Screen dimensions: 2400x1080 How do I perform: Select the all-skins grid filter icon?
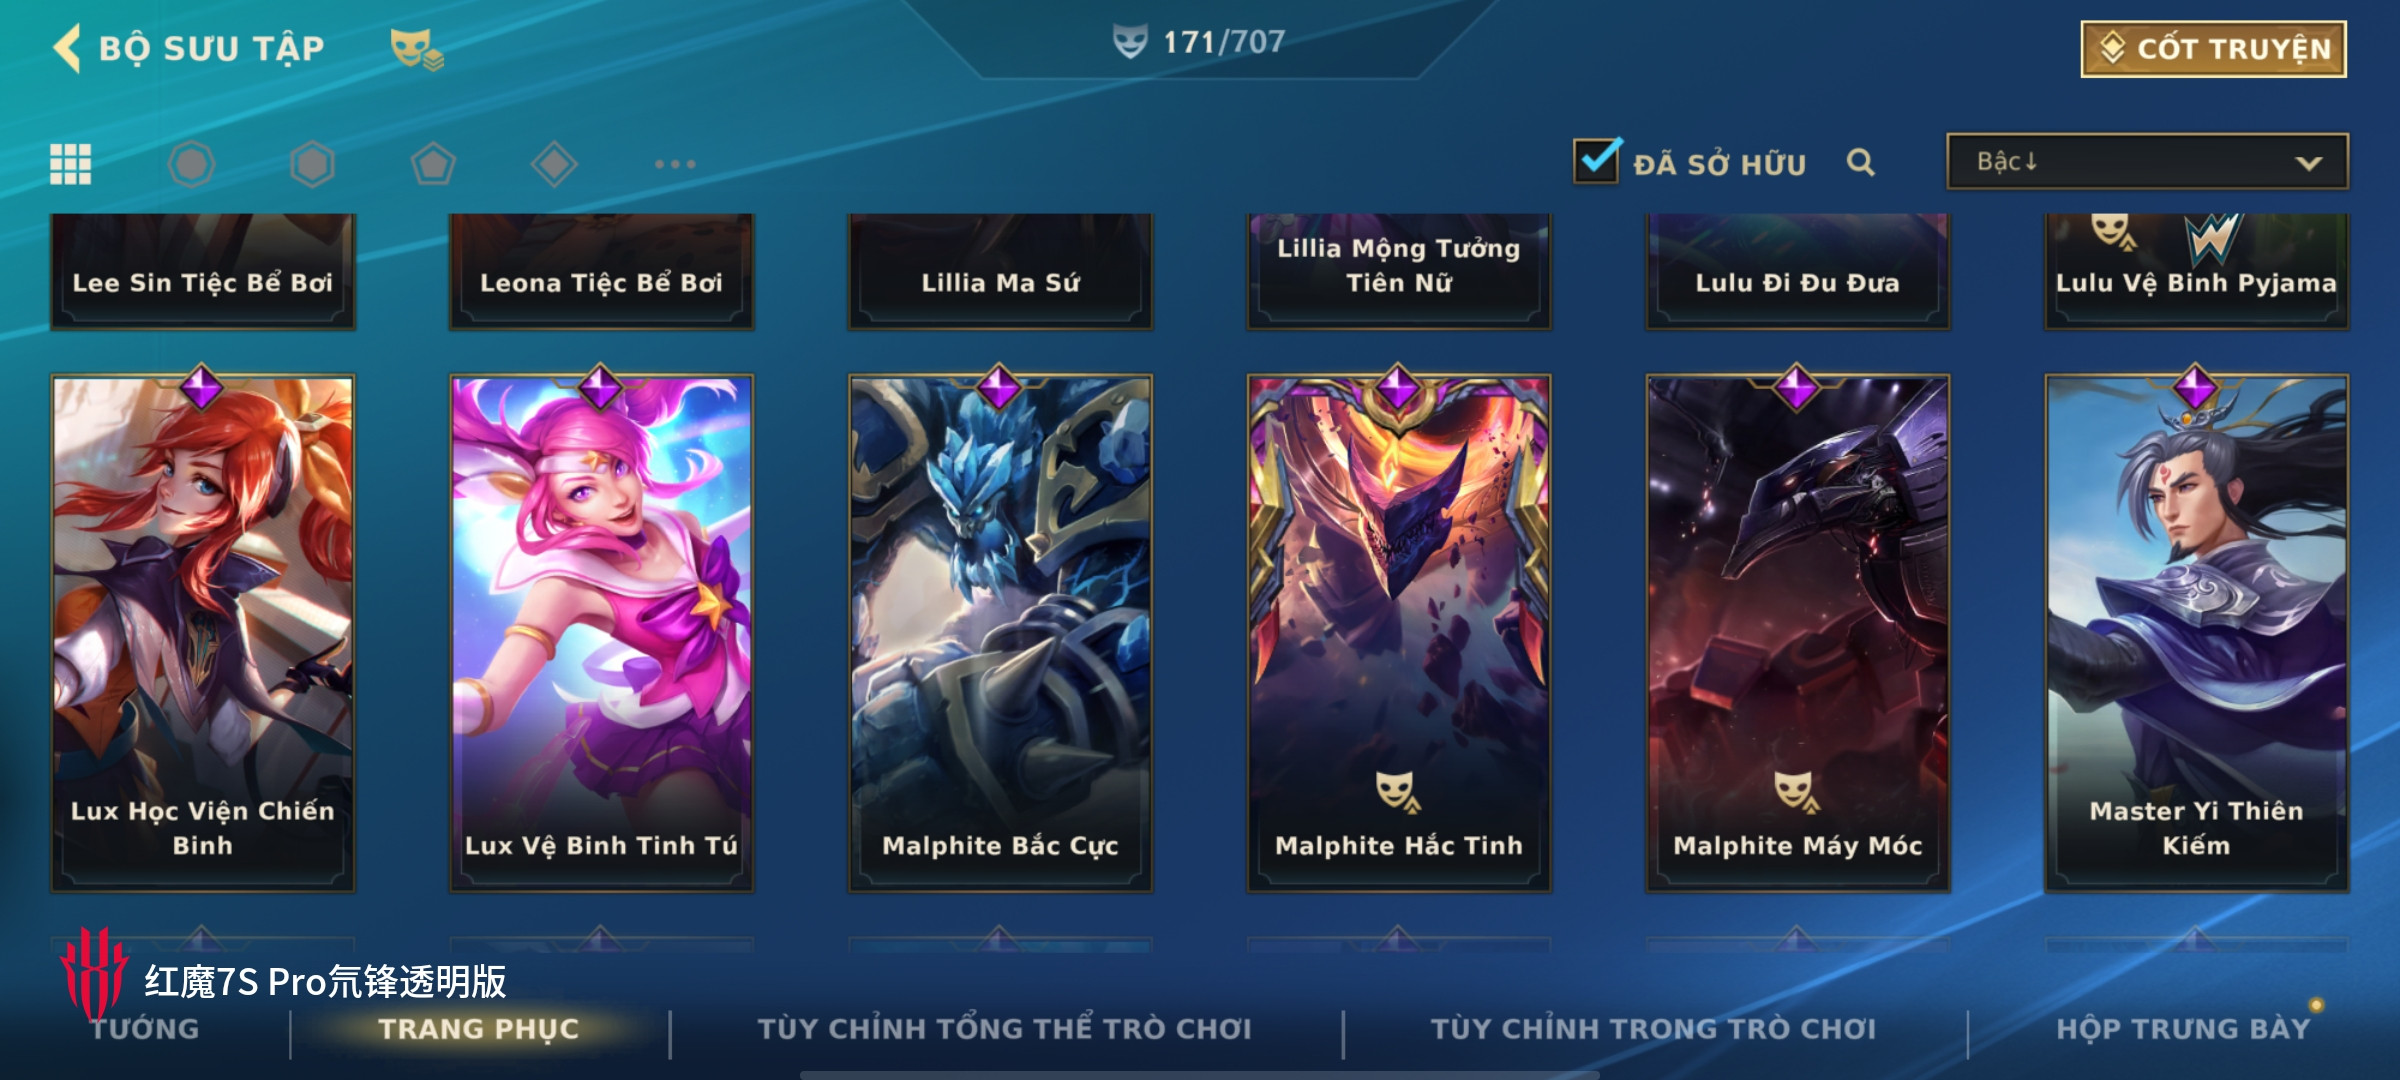coord(70,164)
